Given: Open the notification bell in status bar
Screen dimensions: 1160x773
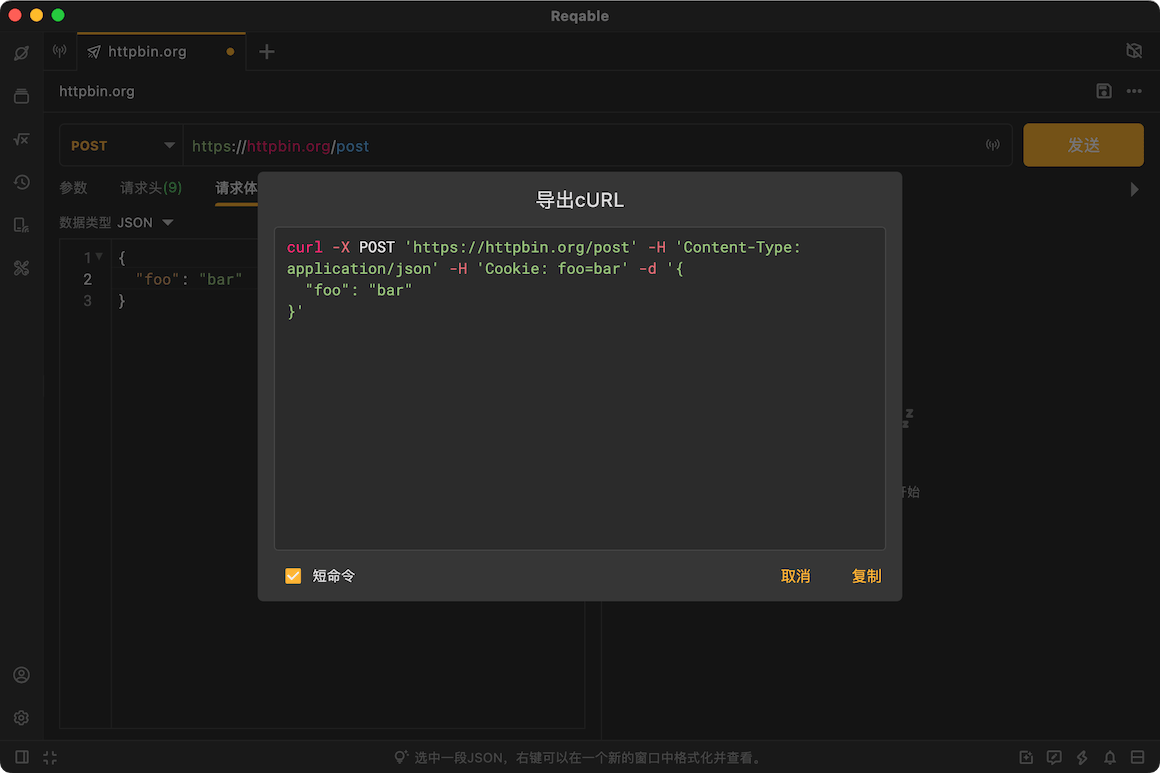Looking at the screenshot, I should point(1110,757).
